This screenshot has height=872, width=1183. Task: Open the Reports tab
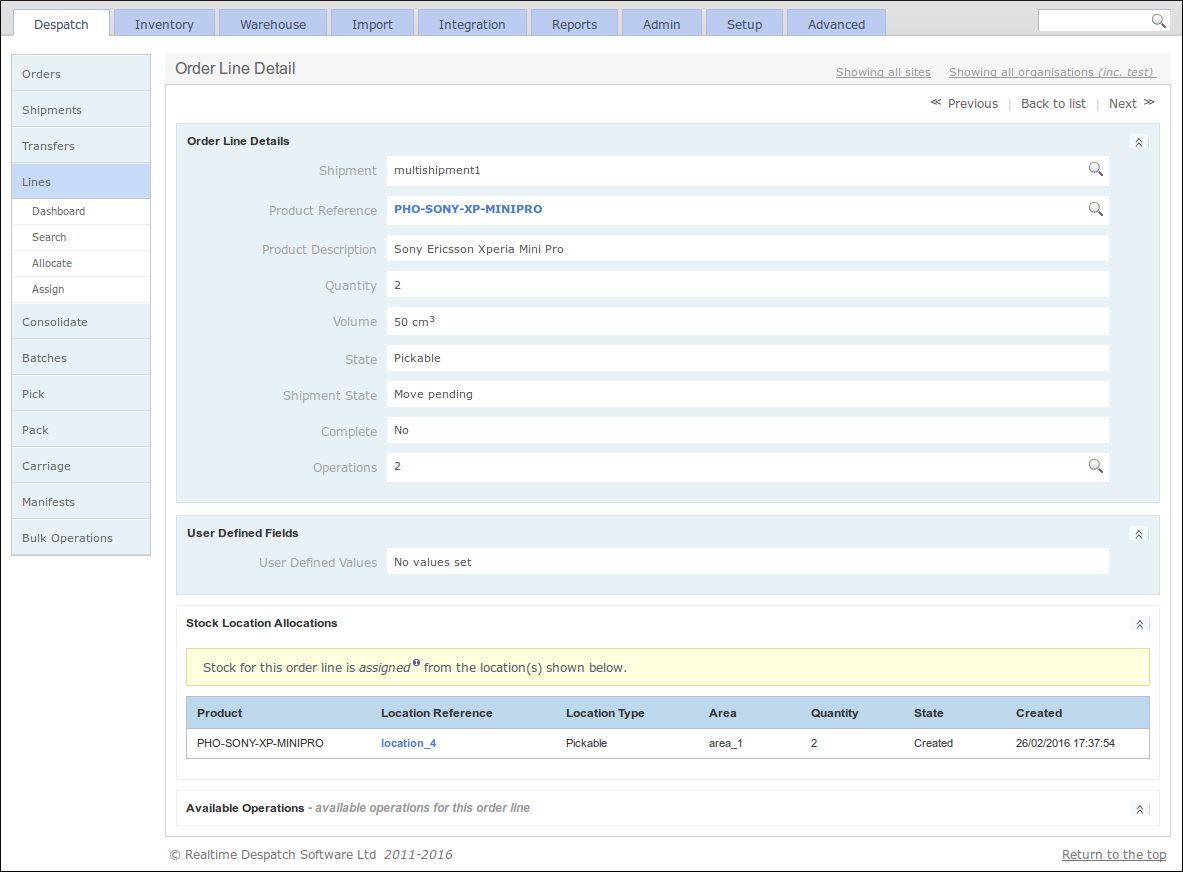point(574,23)
